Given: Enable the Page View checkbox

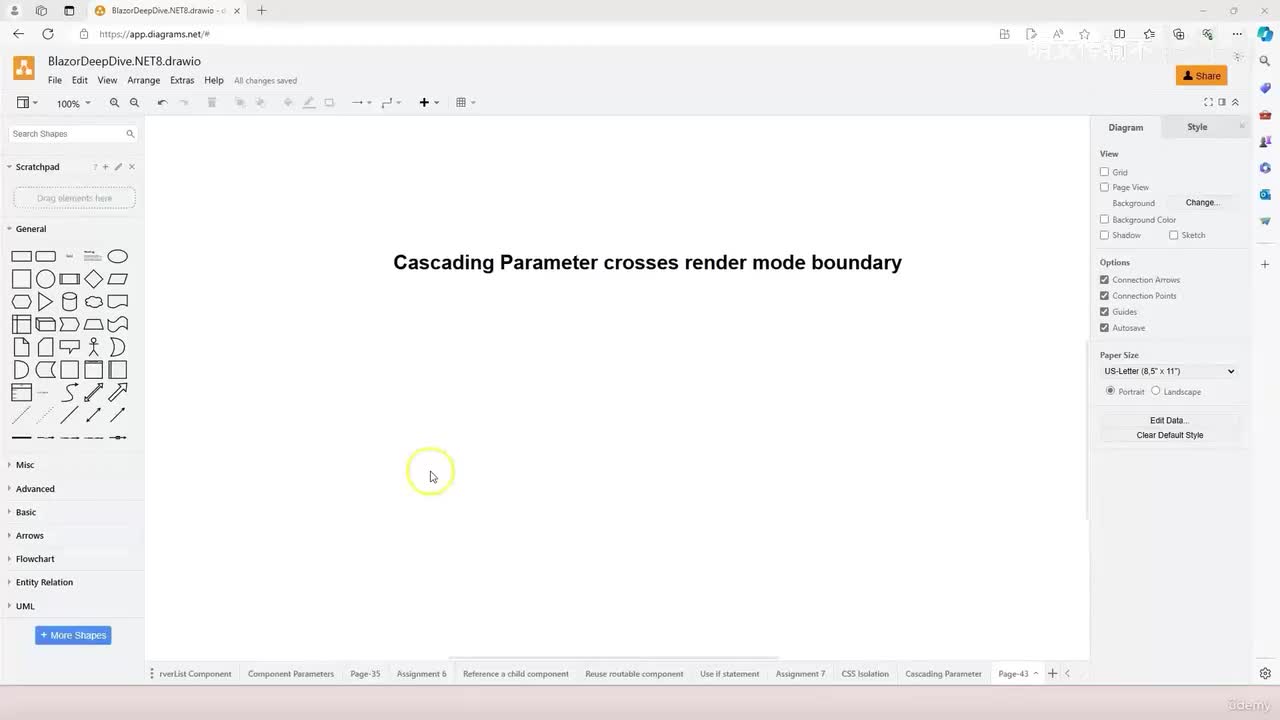Looking at the screenshot, I should click(x=1104, y=187).
